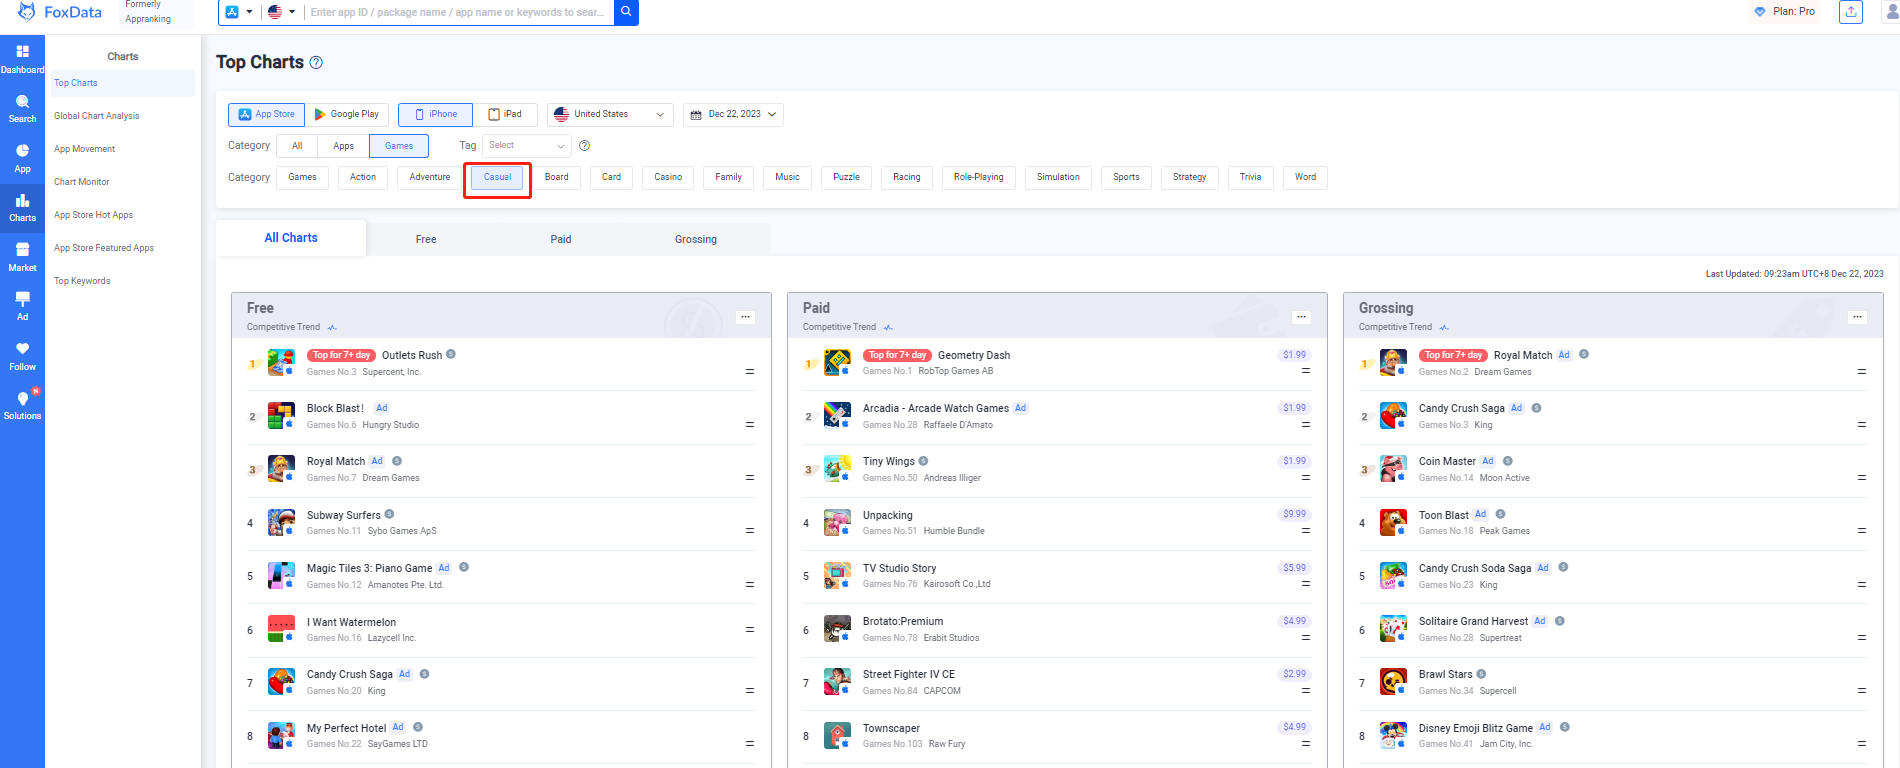Image resolution: width=1900 pixels, height=768 pixels.
Task: Click Paid chart Competitive Trend icon
Action: 888,327
